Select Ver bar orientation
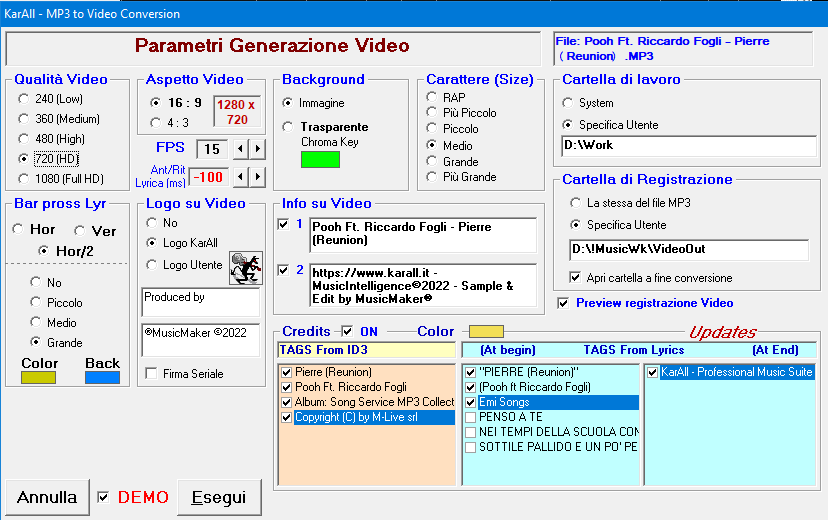 [80, 231]
